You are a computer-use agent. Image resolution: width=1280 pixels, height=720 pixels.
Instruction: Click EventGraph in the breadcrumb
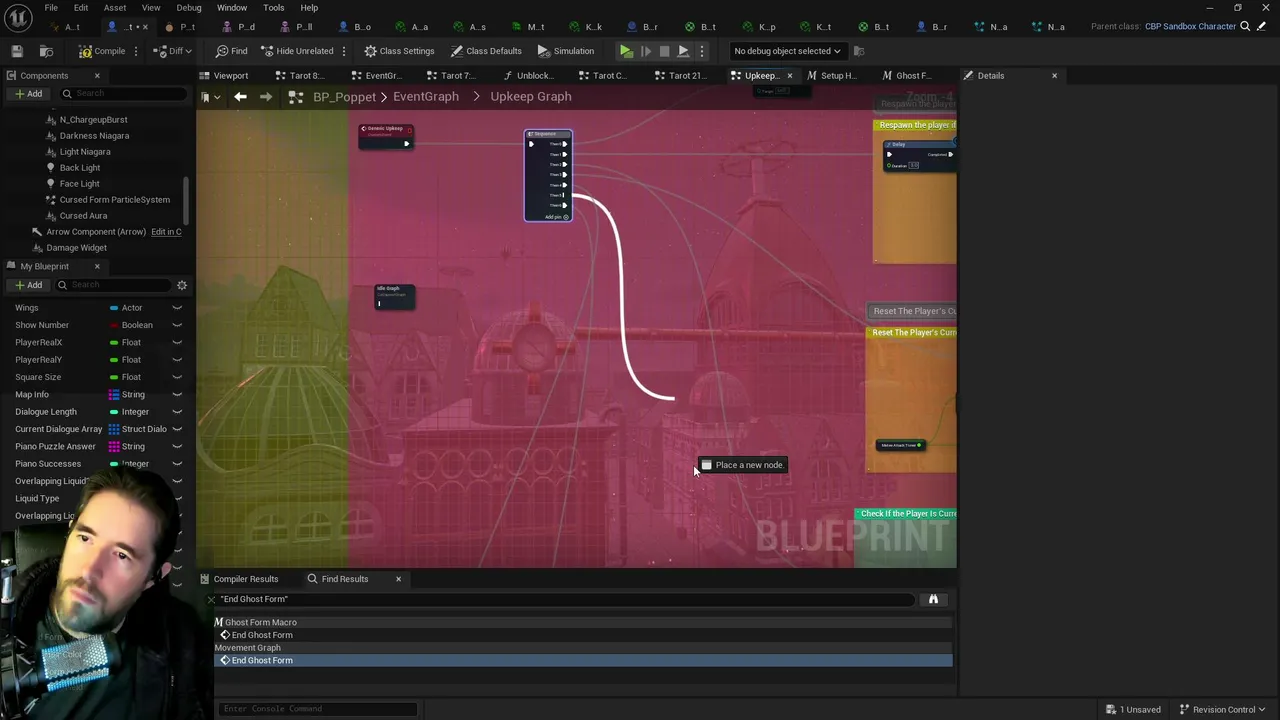tap(426, 96)
